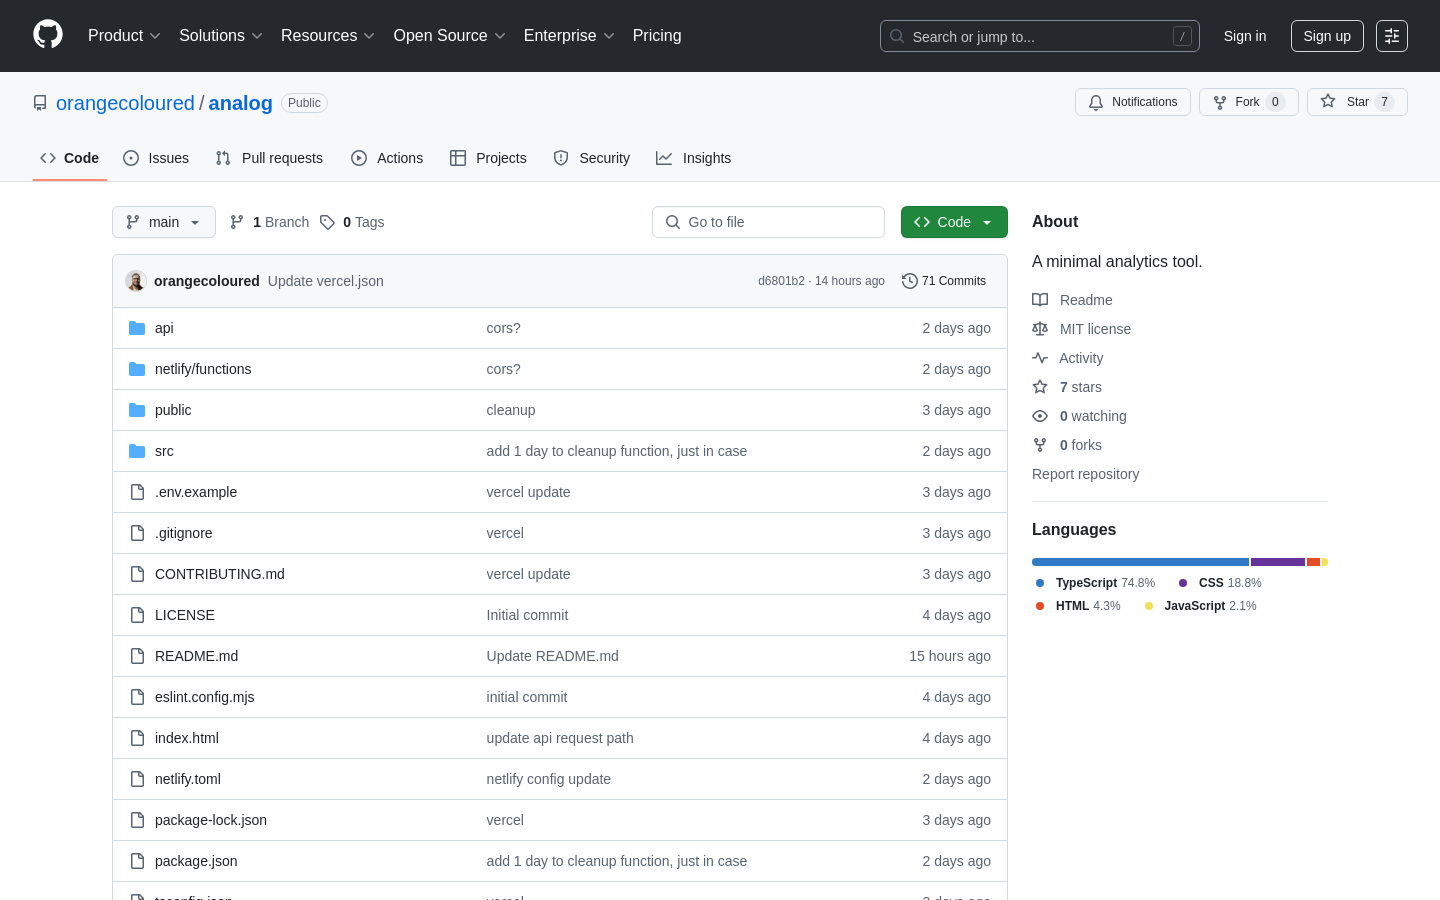Click the Go to file search box

(x=768, y=222)
